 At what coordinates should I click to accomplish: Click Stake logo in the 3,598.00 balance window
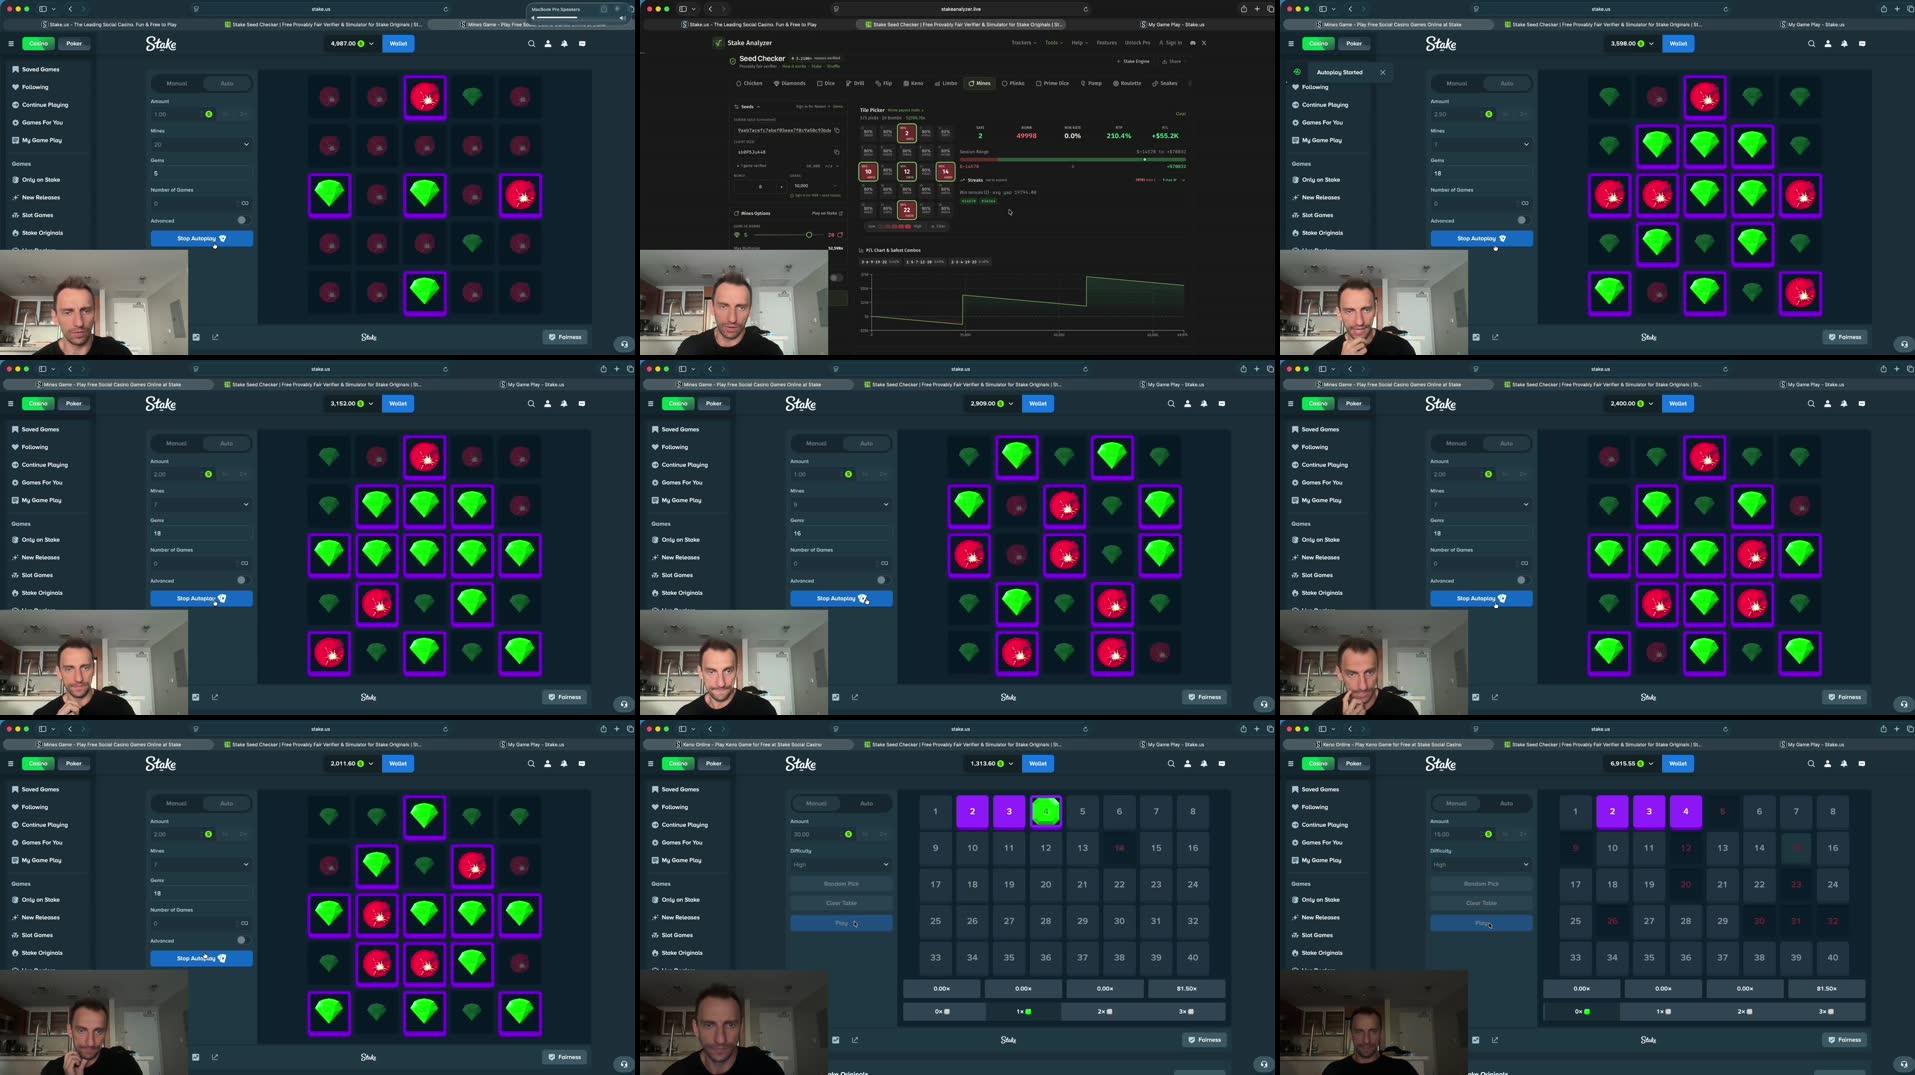1441,43
